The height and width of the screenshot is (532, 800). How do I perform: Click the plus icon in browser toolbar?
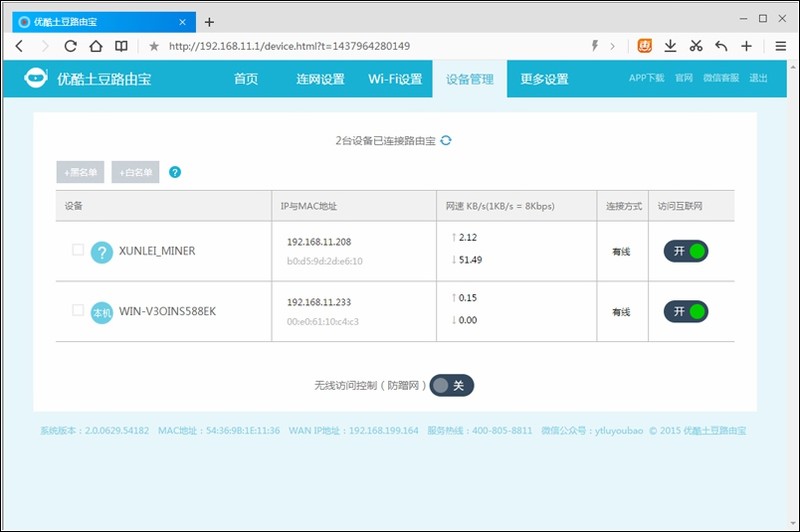pyautogui.click(x=746, y=46)
